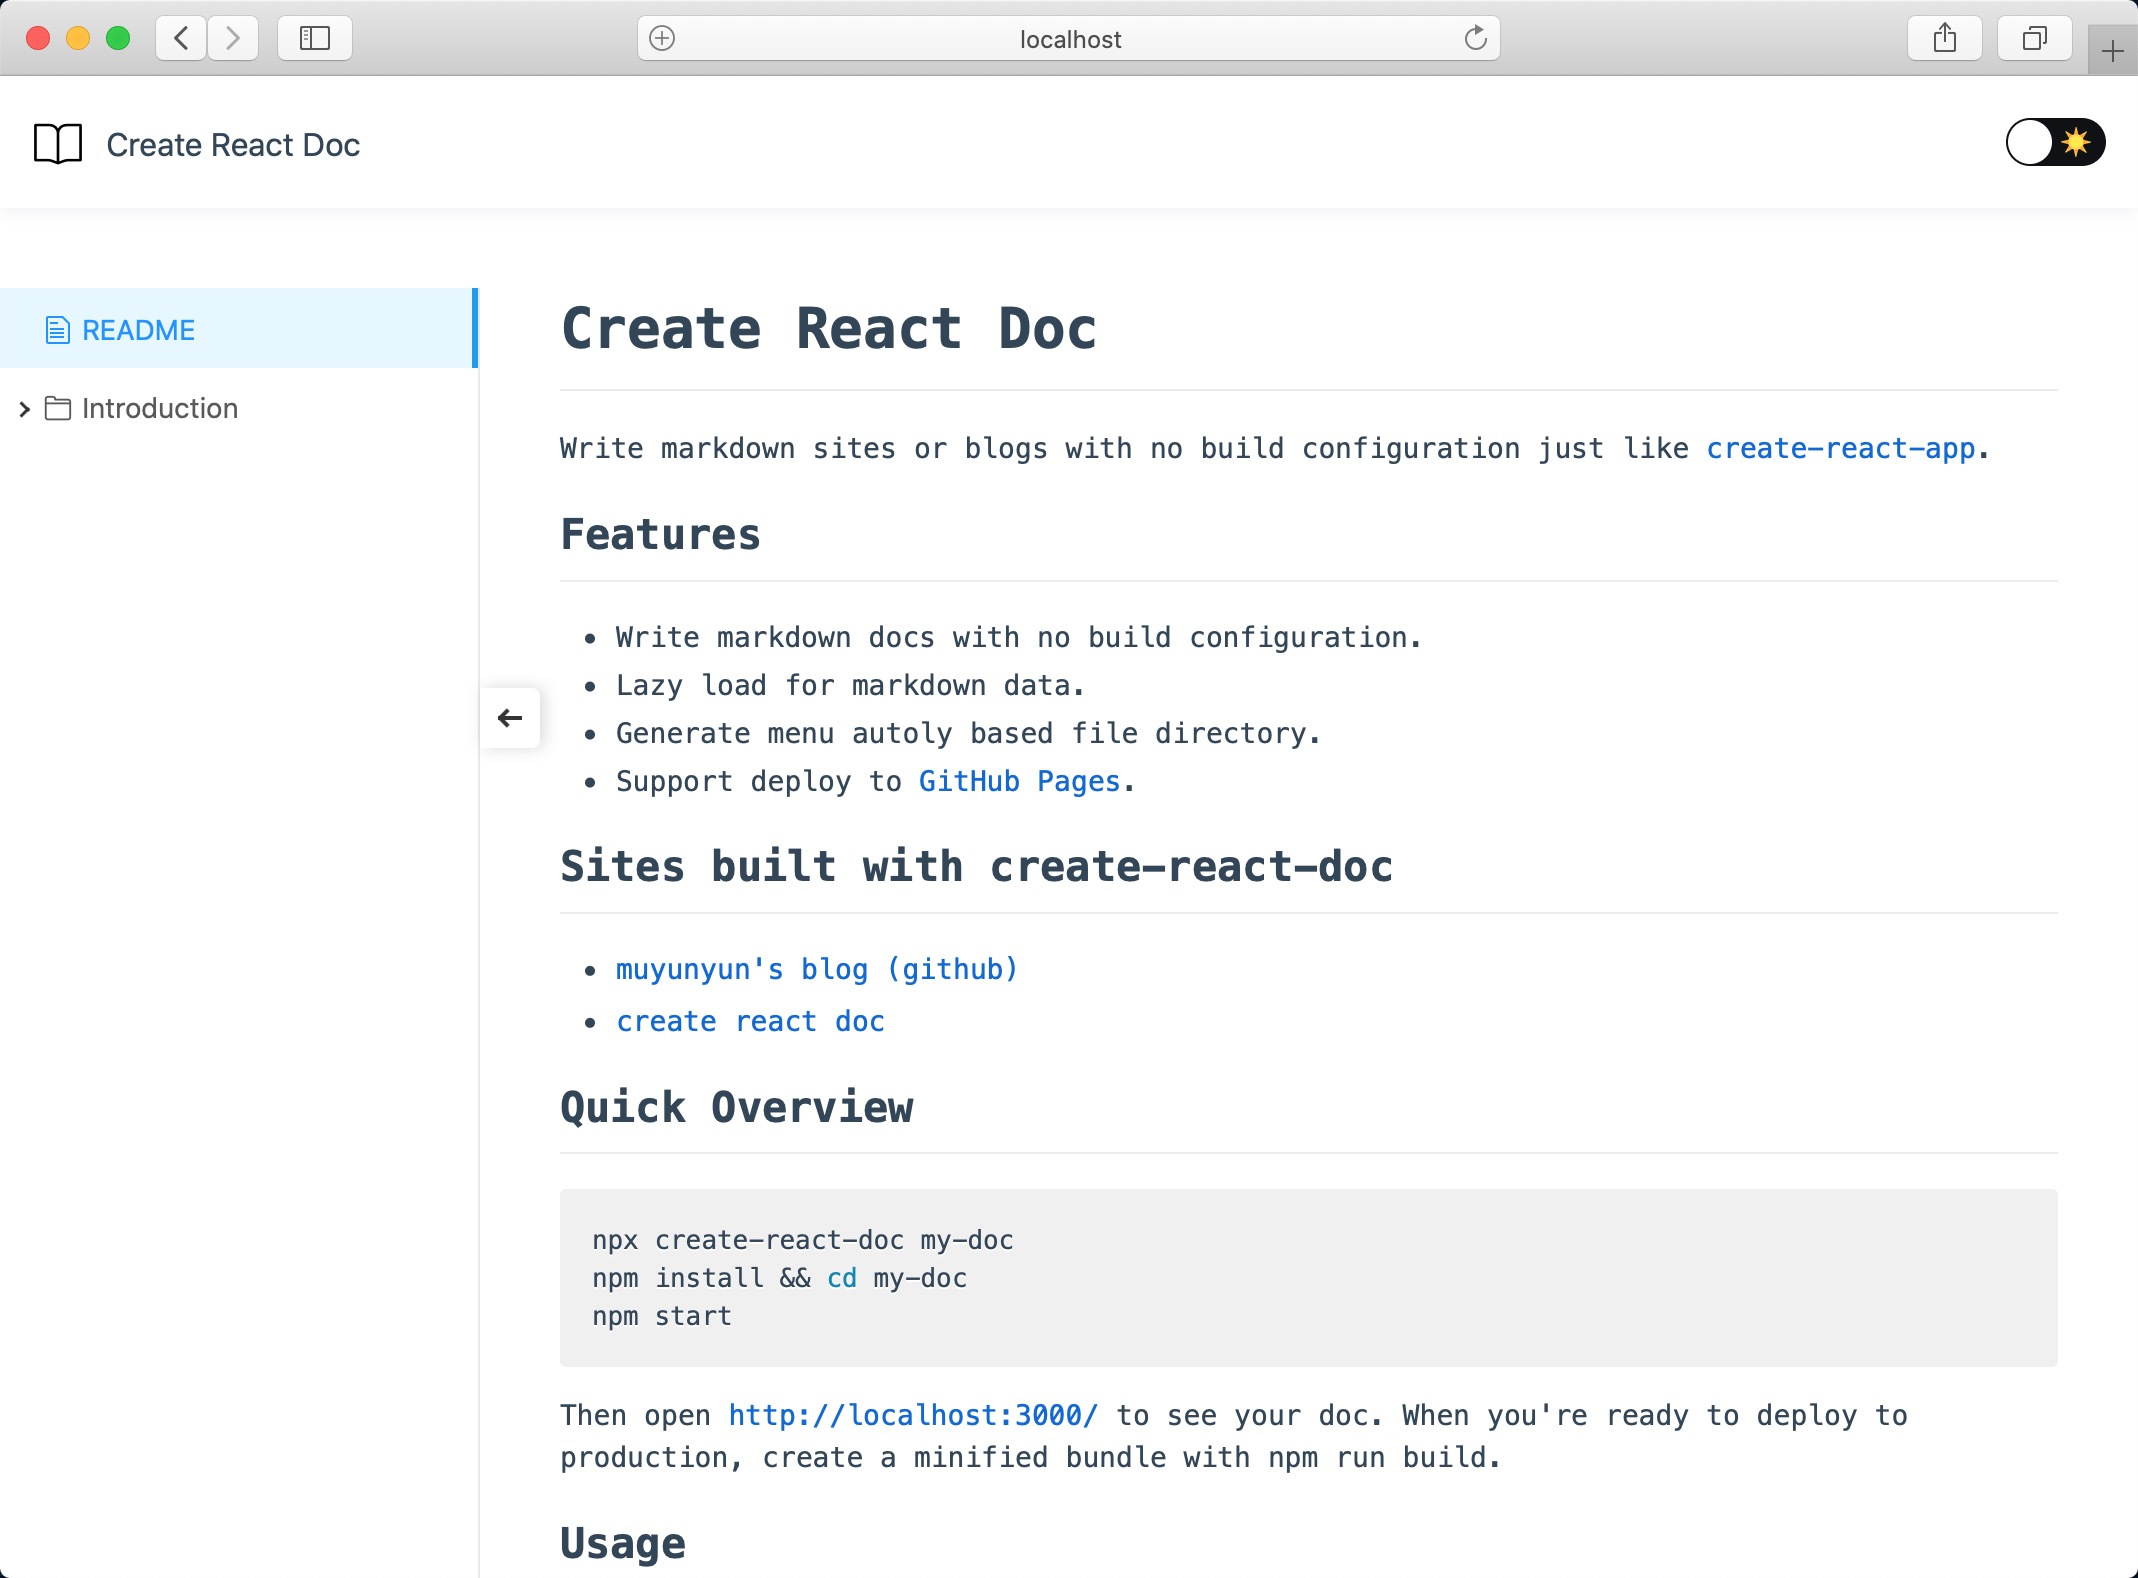The width and height of the screenshot is (2138, 1578).
Task: Open the Safari share menu
Action: click(1944, 39)
